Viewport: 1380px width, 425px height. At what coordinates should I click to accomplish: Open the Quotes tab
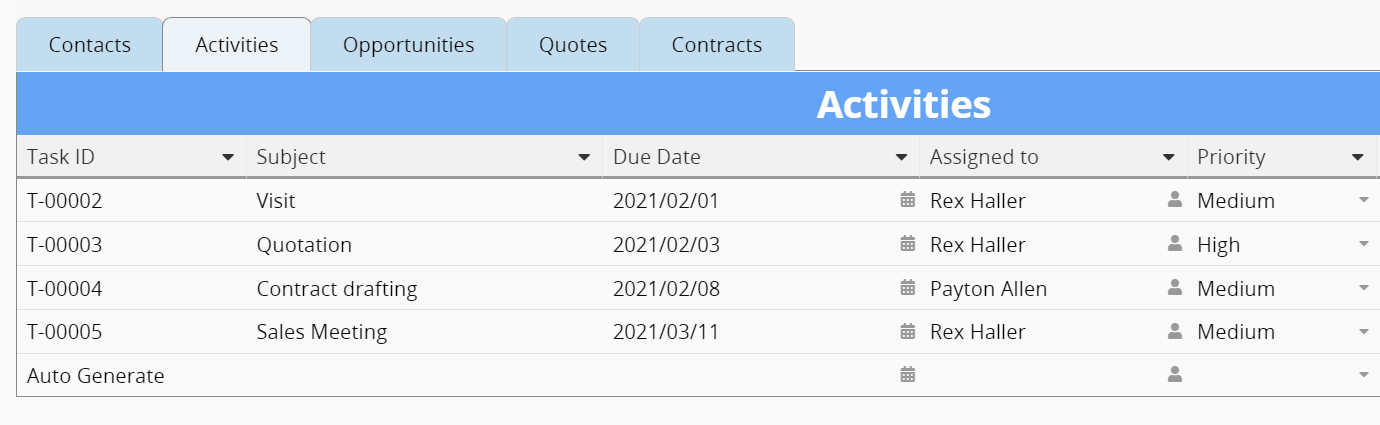point(573,45)
